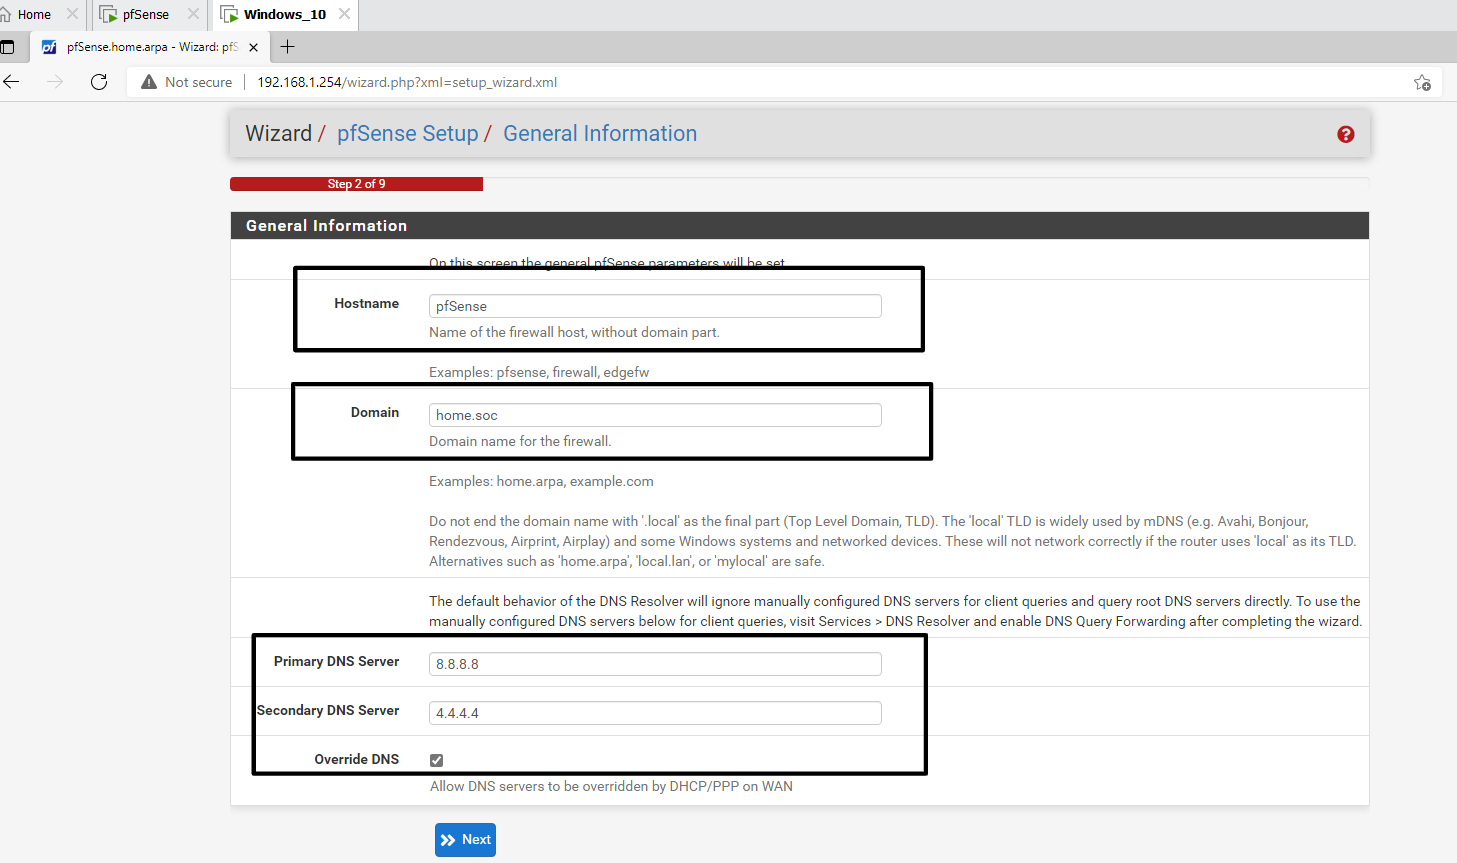Click the browser back arrow

pyautogui.click(x=12, y=82)
